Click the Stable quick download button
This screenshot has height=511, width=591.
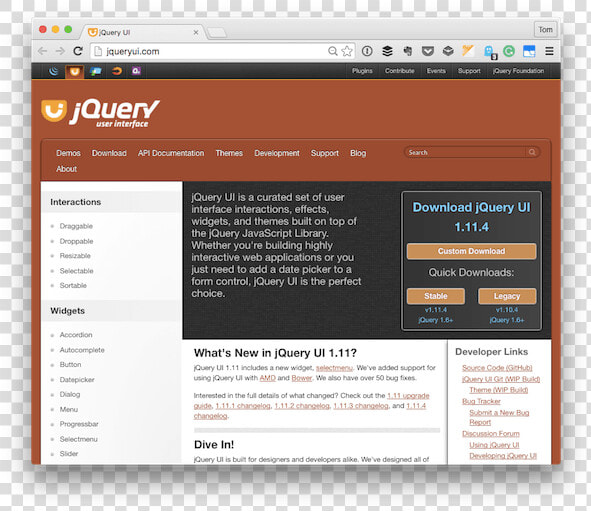pos(436,296)
